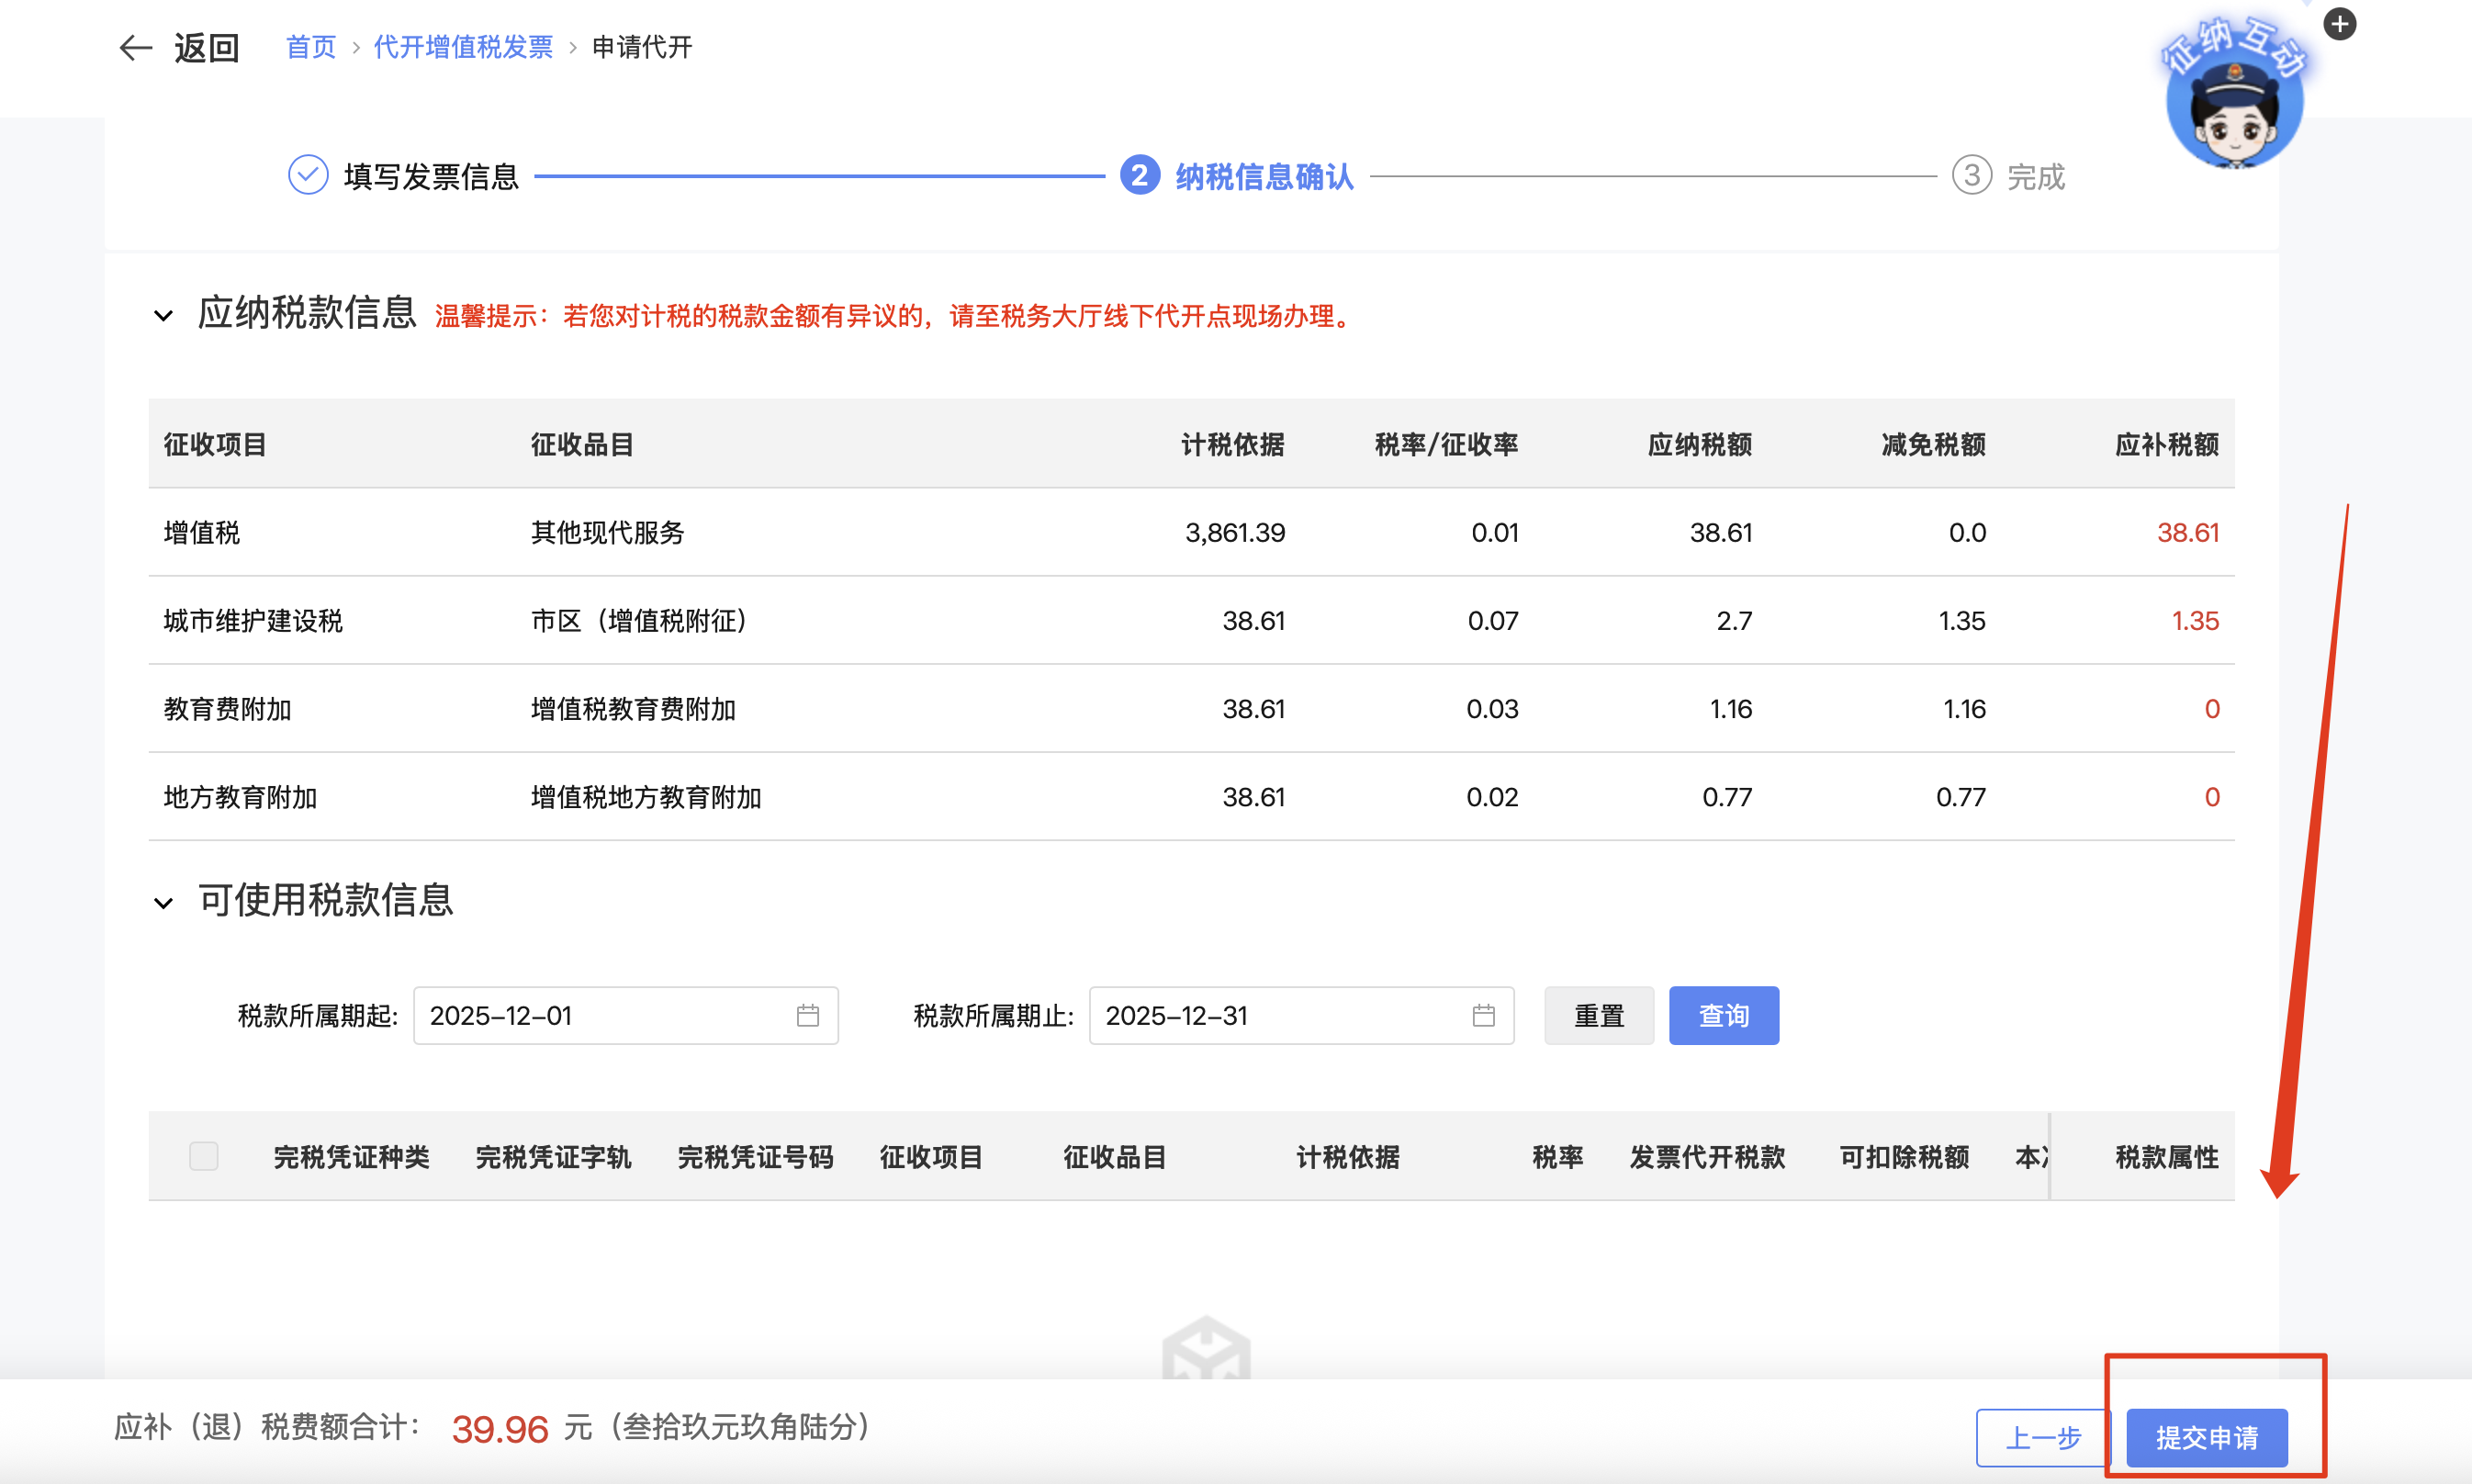Go to 首页 breadcrumb
2472x1484 pixels.
(310, 47)
